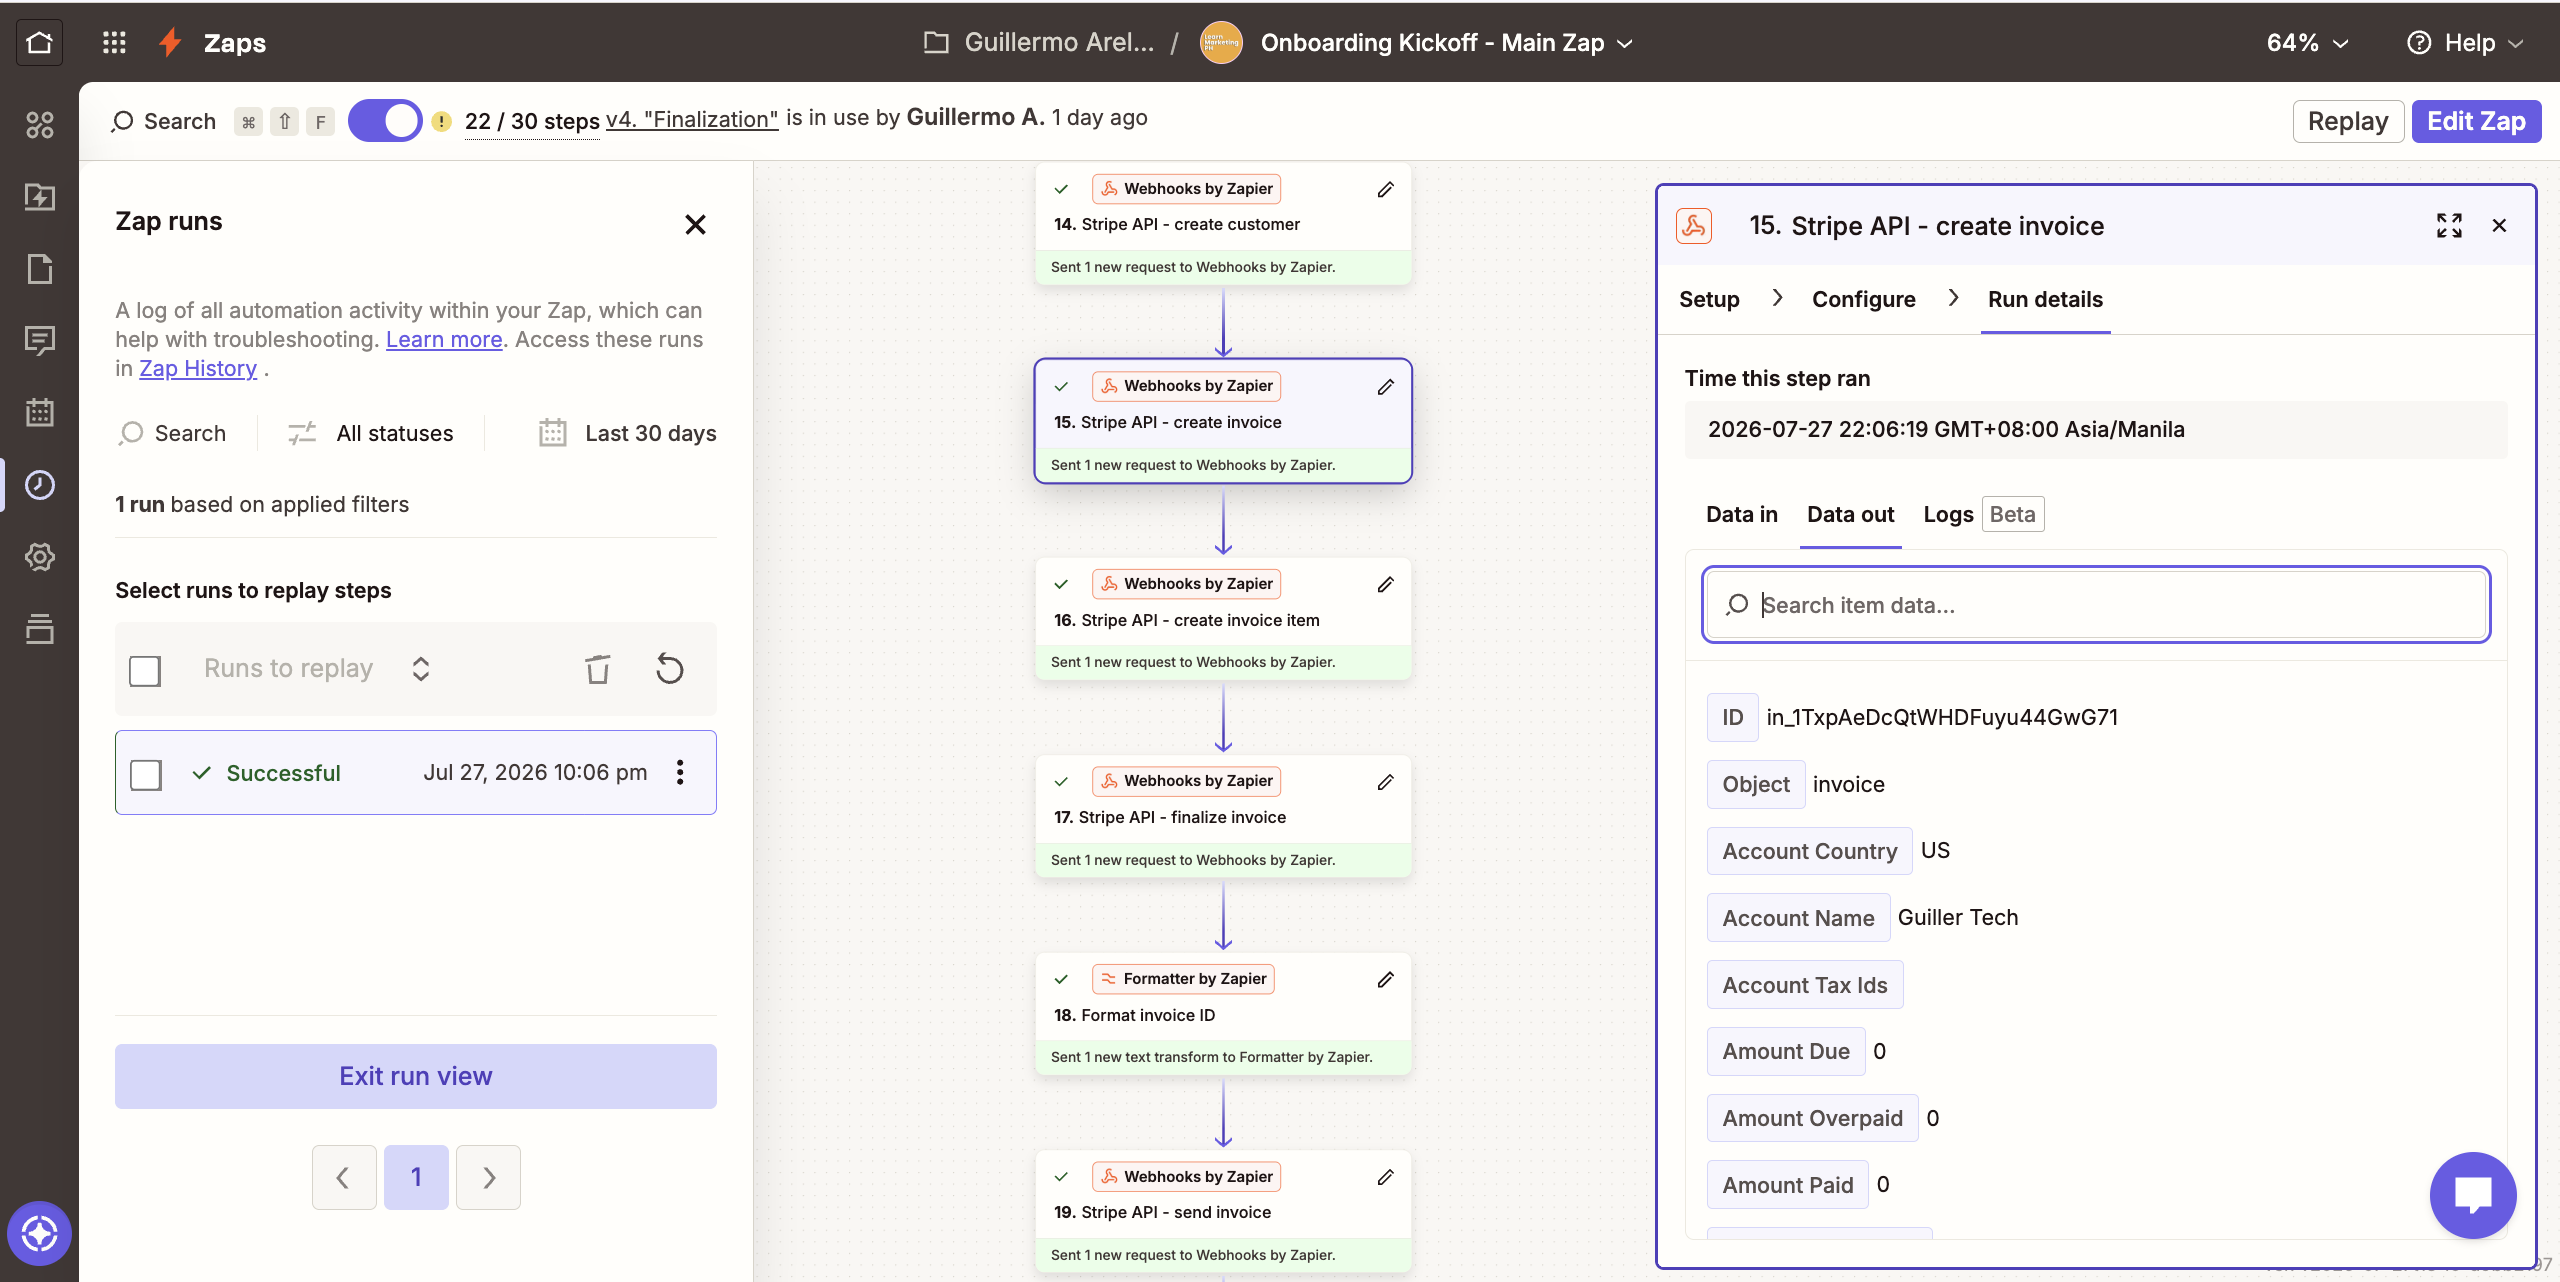Go to previous page of runs
Viewport: 2560px width, 1282px height.
(344, 1177)
